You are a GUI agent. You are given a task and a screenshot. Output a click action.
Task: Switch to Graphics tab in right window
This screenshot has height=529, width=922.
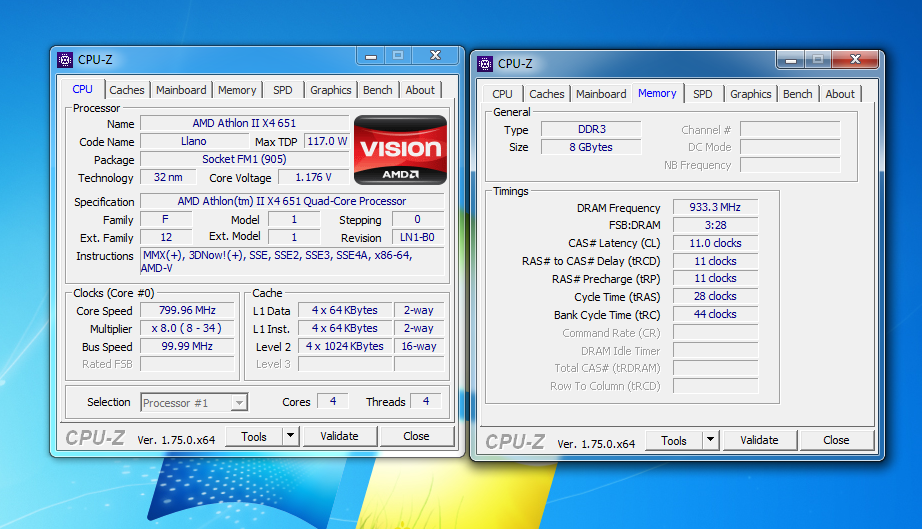click(x=750, y=94)
